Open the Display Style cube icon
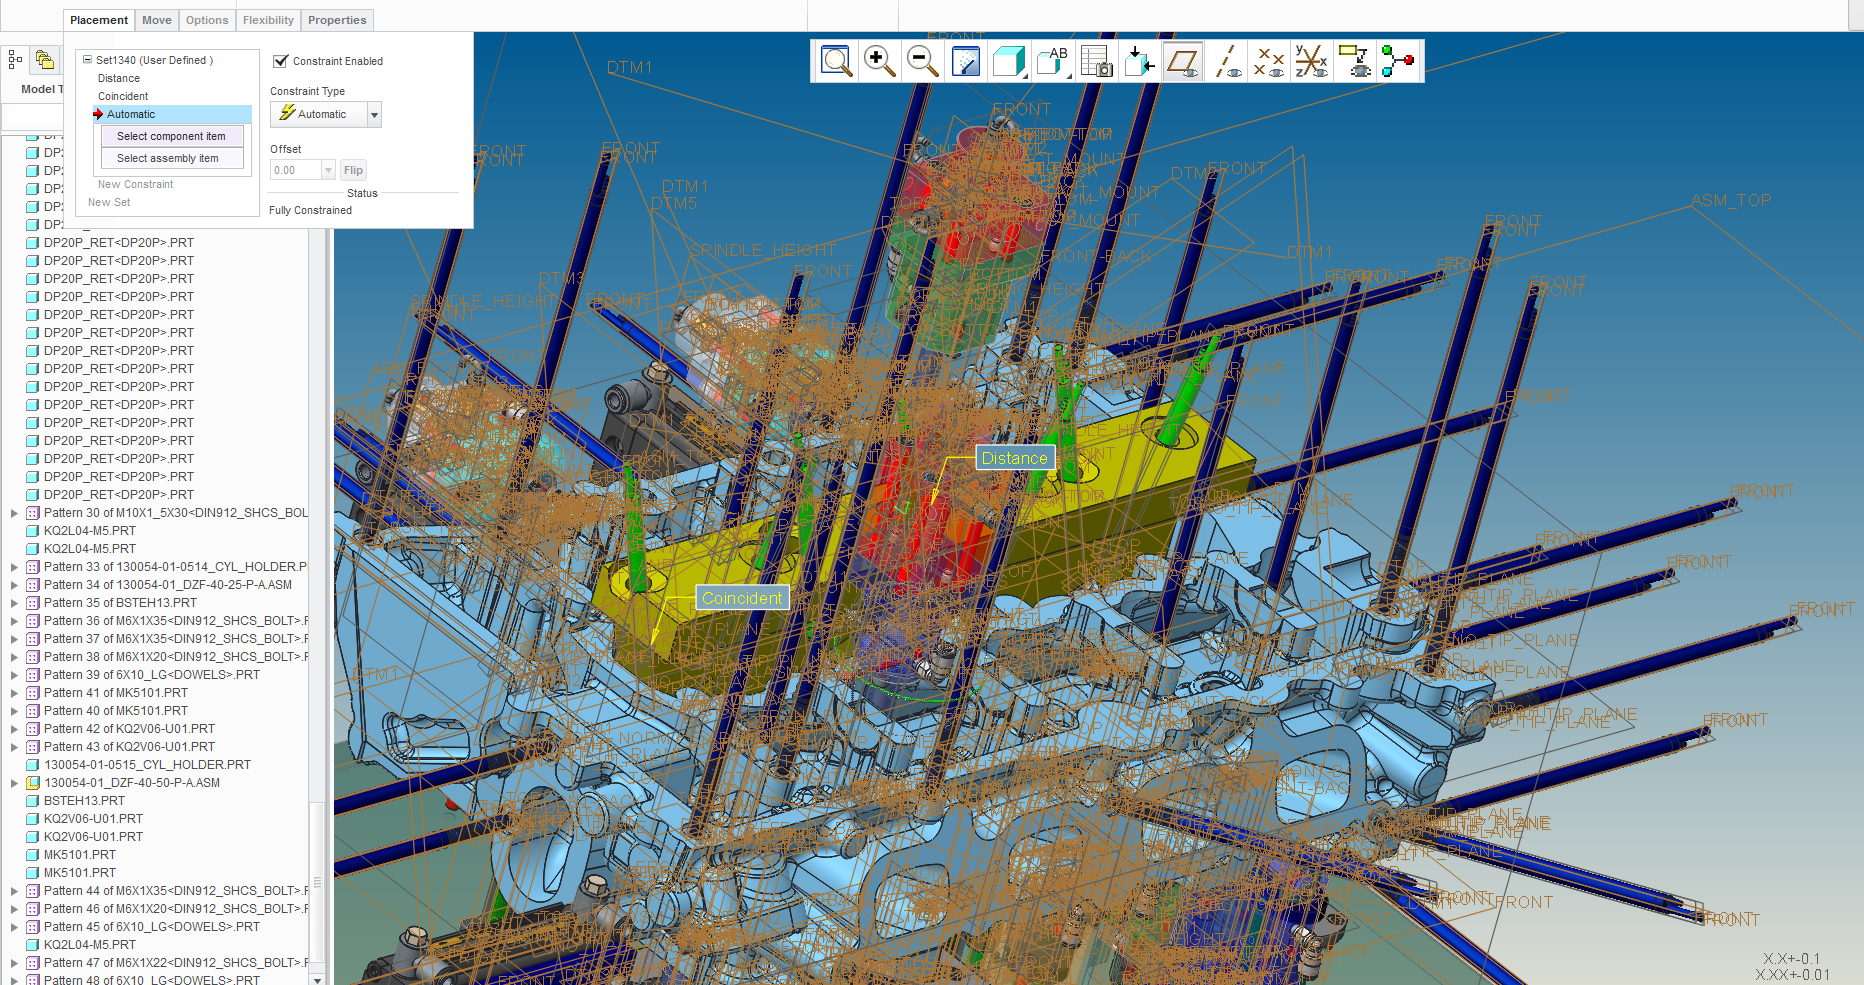This screenshot has width=1864, height=985. [x=1009, y=61]
